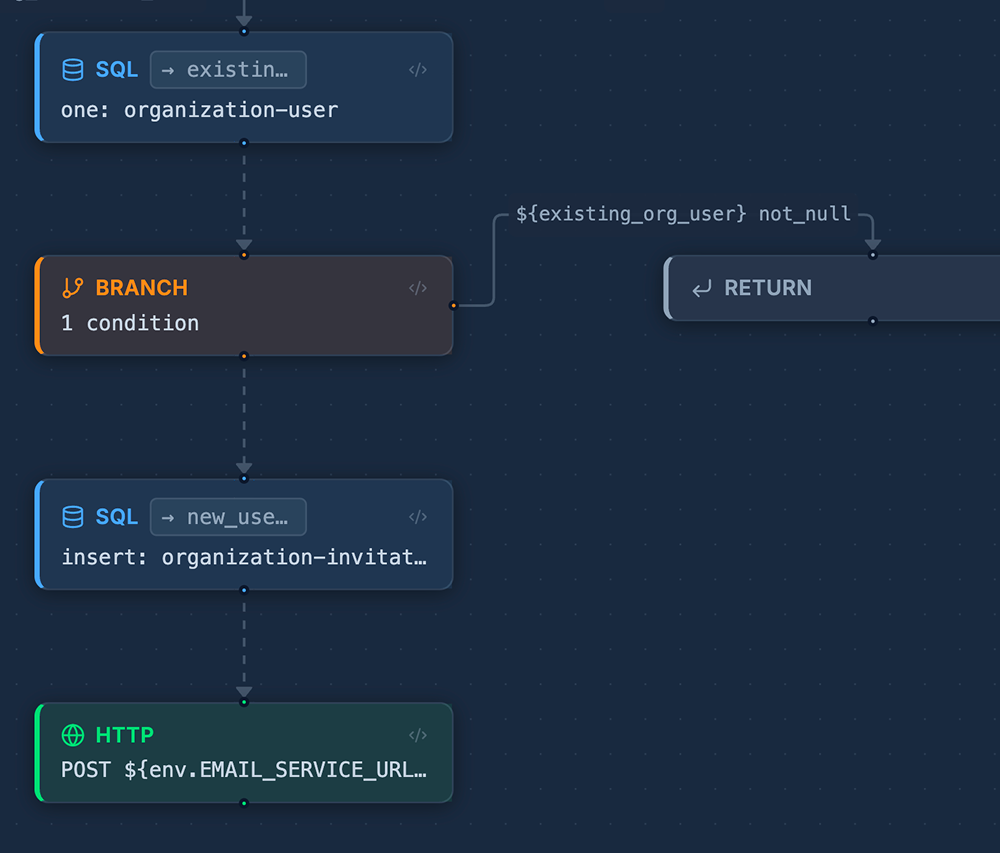Open the code view icon on the new_use SQL node
Image resolution: width=1000 pixels, height=854 pixels.
(x=418, y=517)
